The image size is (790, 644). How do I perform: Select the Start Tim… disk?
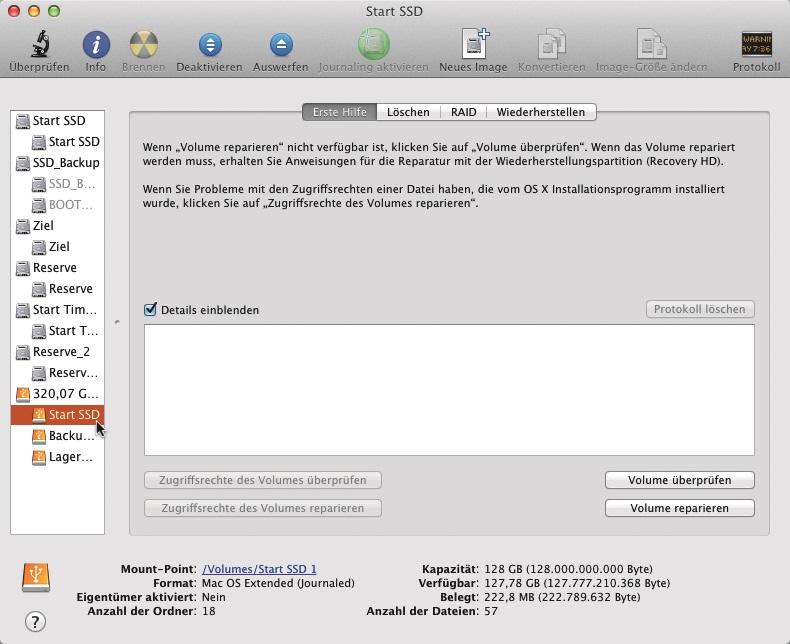click(x=57, y=310)
